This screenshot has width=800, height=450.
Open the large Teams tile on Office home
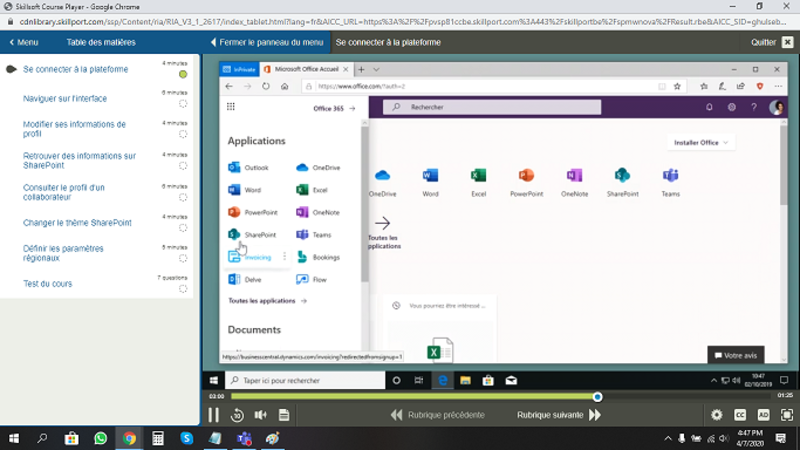click(670, 182)
